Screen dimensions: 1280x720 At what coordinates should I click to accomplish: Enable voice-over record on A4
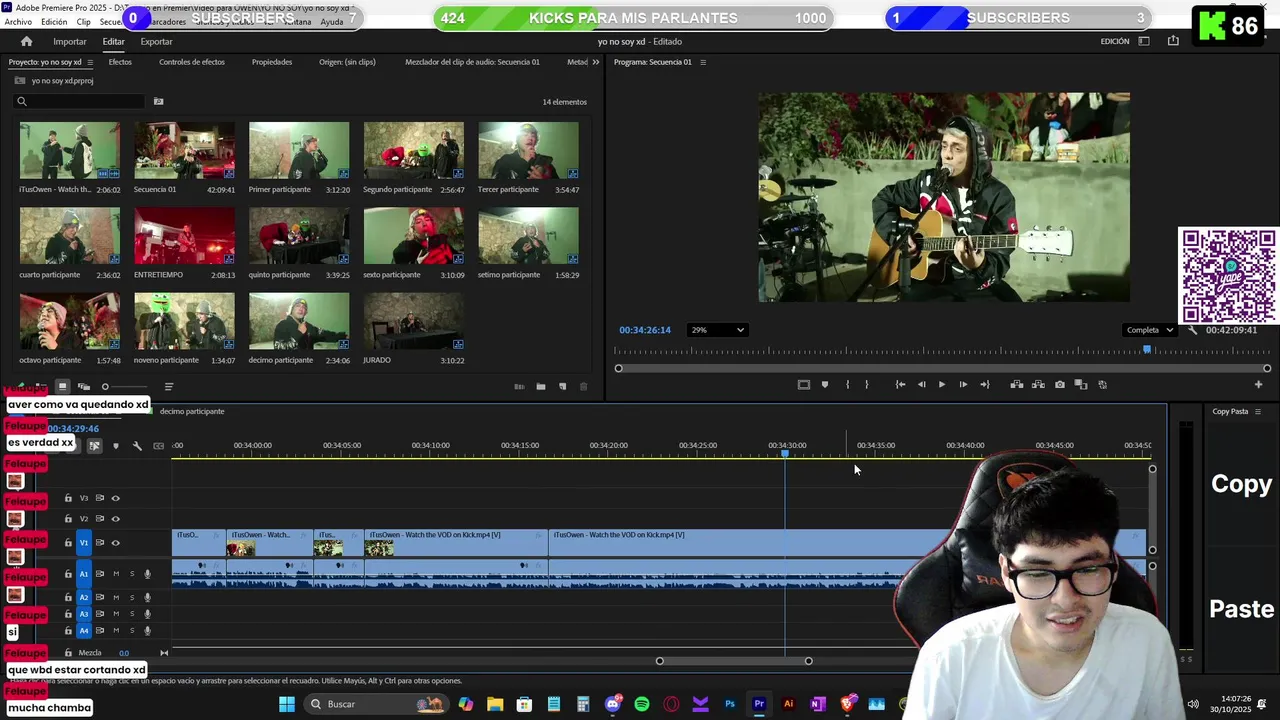coord(147,631)
